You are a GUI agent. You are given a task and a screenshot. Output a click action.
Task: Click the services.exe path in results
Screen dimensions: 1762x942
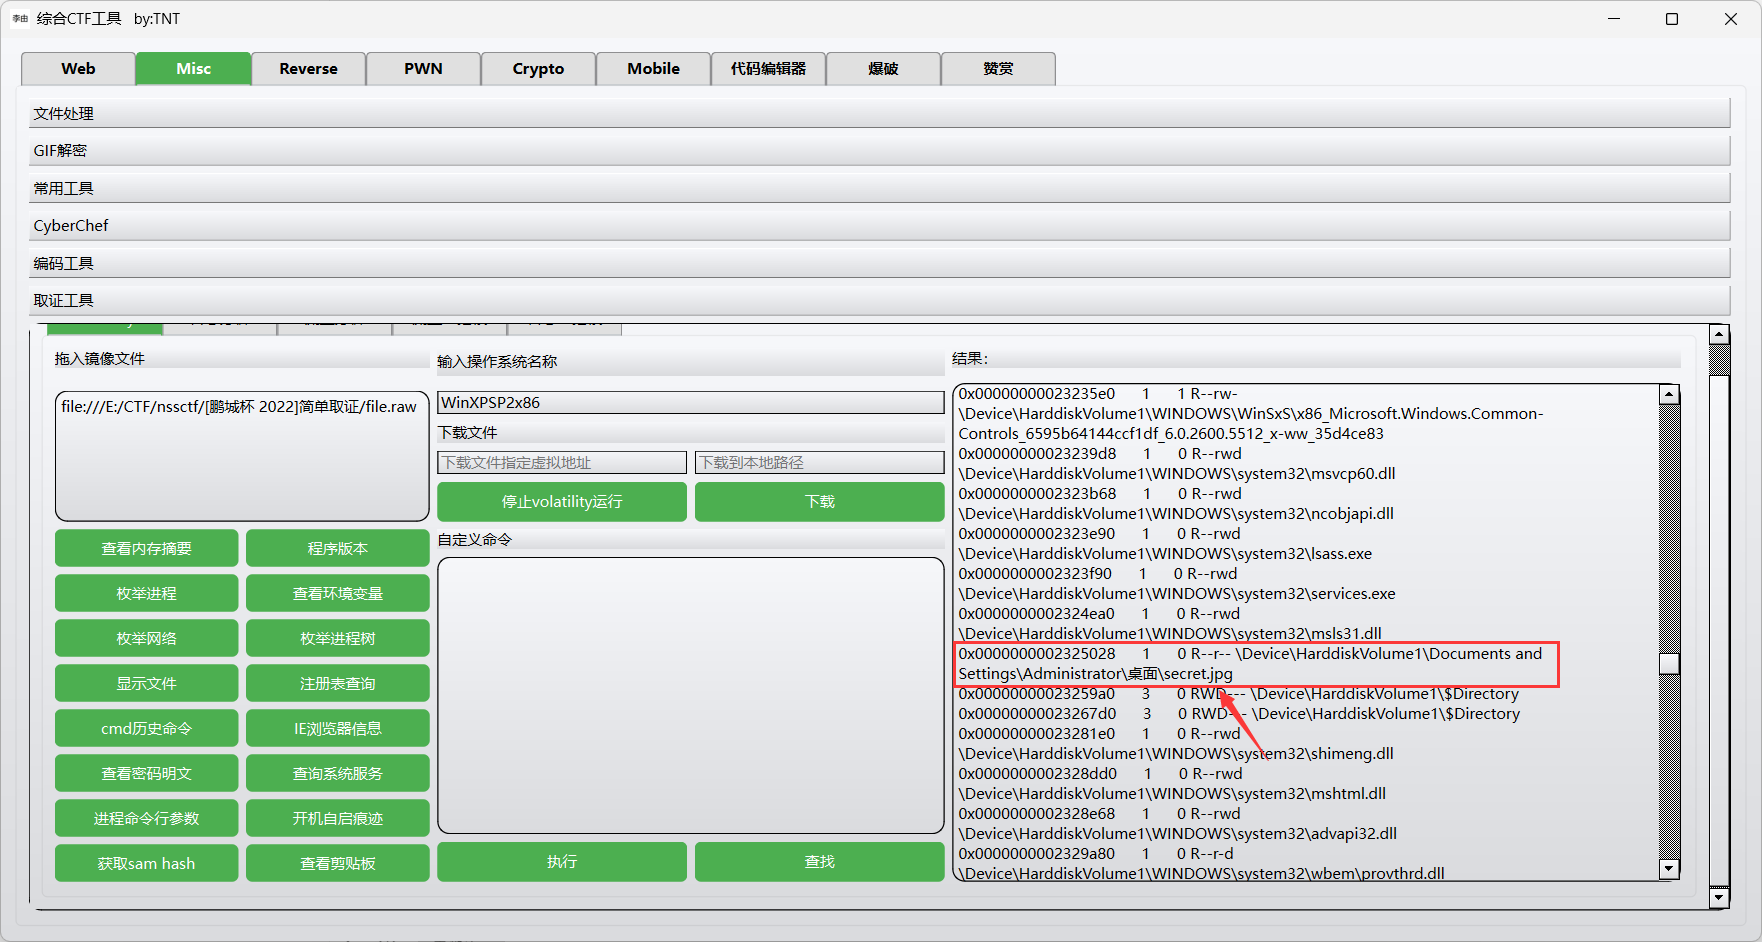pyautogui.click(x=1177, y=594)
